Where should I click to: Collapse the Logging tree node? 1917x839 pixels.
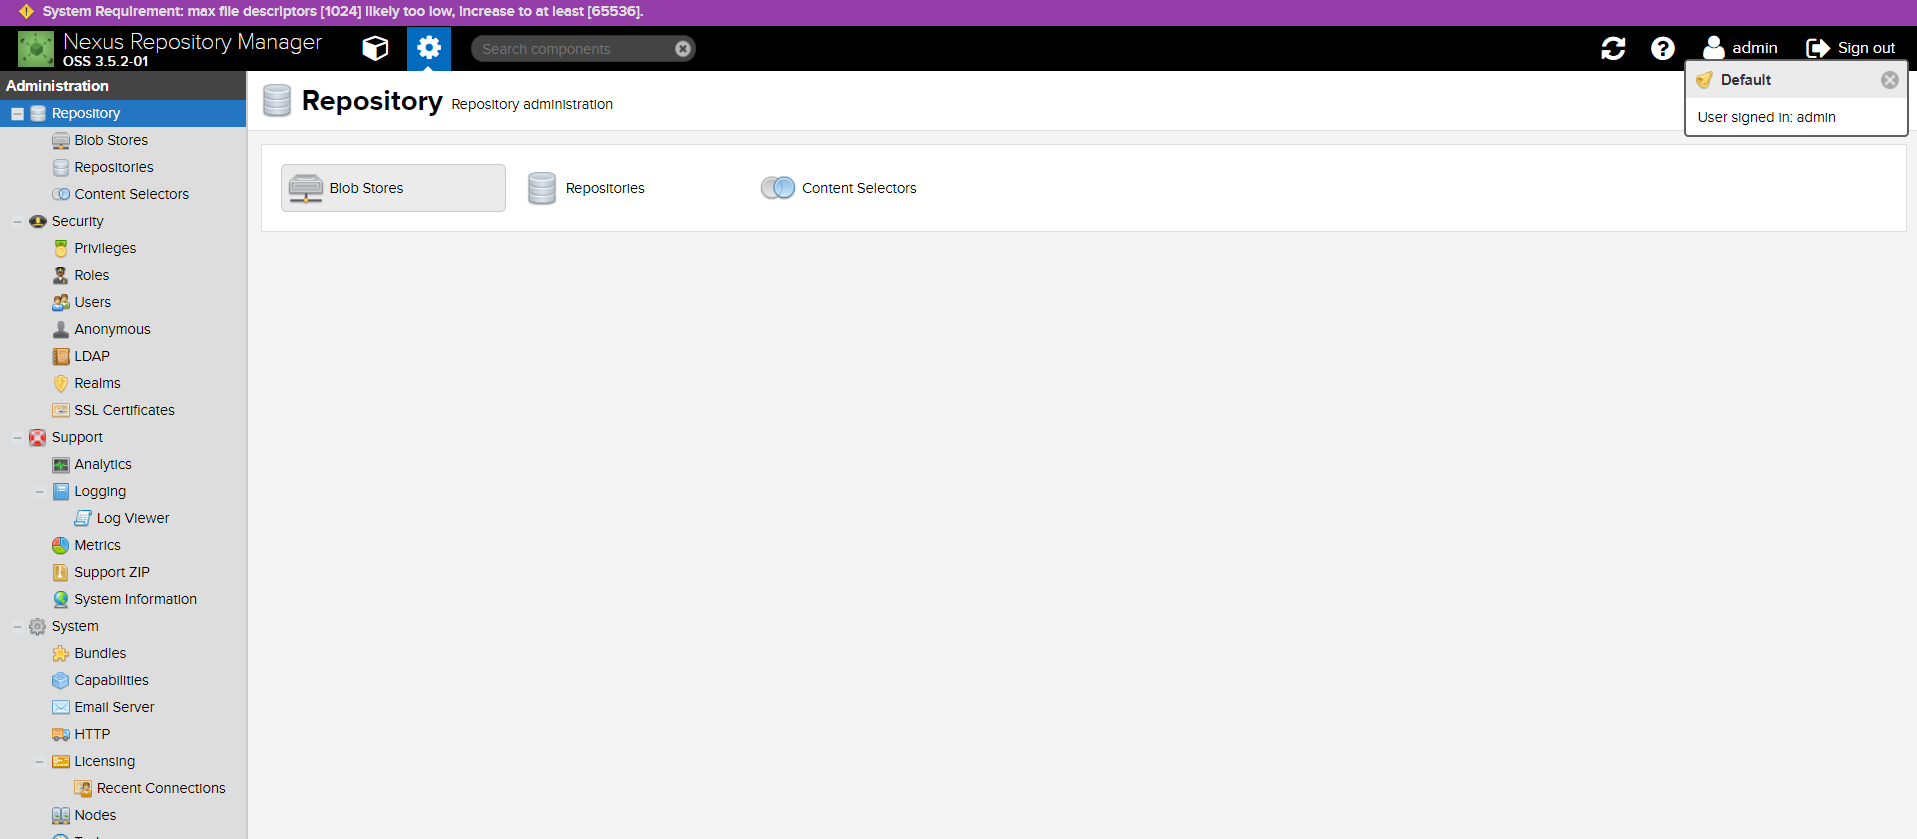[40, 492]
